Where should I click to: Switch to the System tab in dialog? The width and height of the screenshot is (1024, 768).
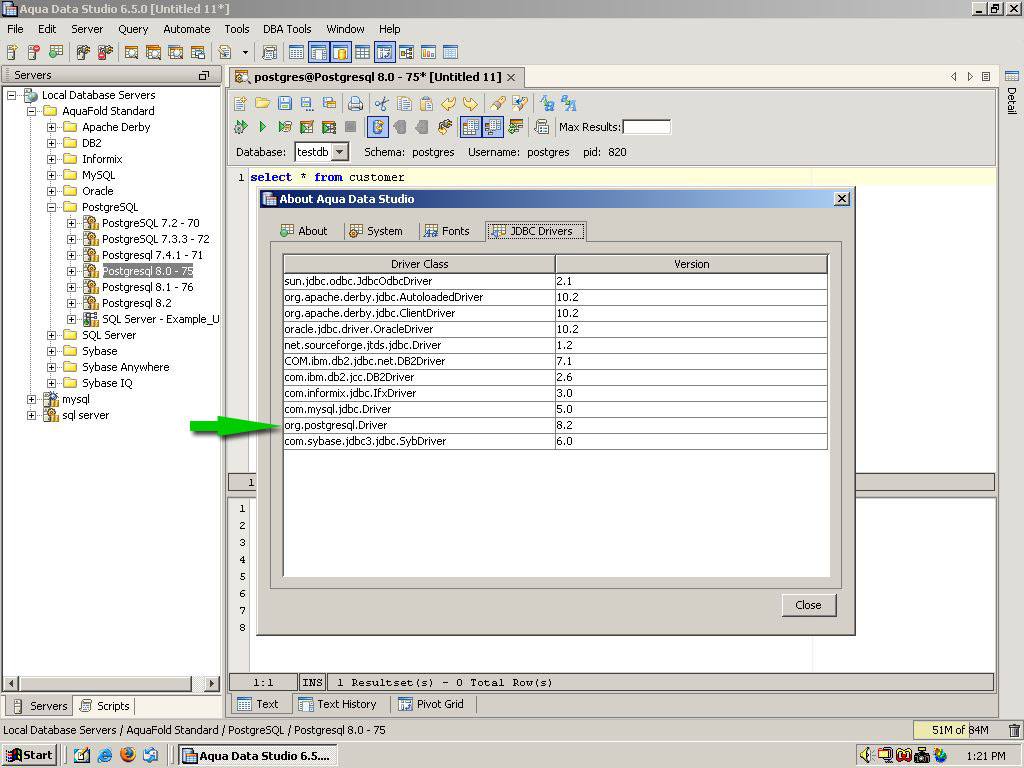pos(376,231)
